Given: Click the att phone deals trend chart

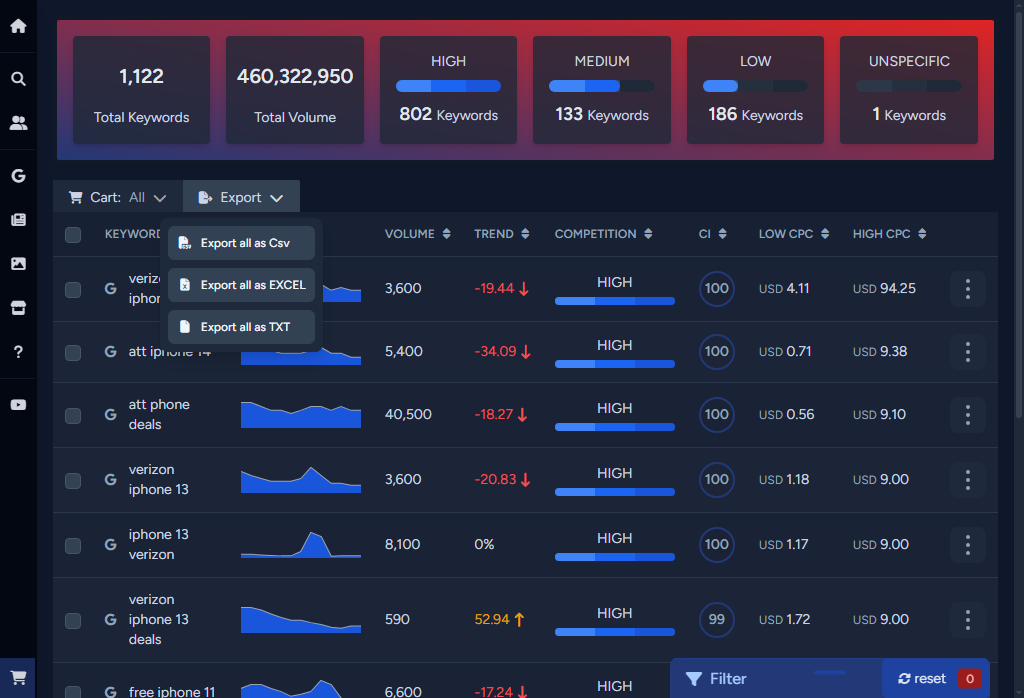Looking at the screenshot, I should (300, 415).
